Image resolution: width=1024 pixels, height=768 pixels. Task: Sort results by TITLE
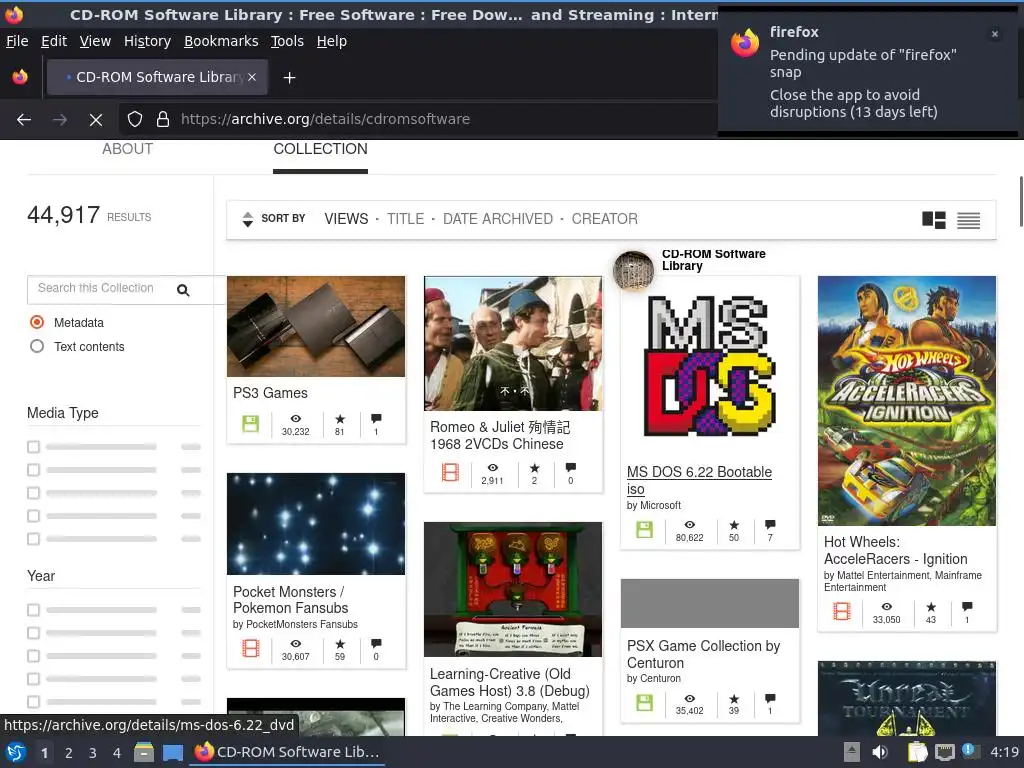(406, 219)
